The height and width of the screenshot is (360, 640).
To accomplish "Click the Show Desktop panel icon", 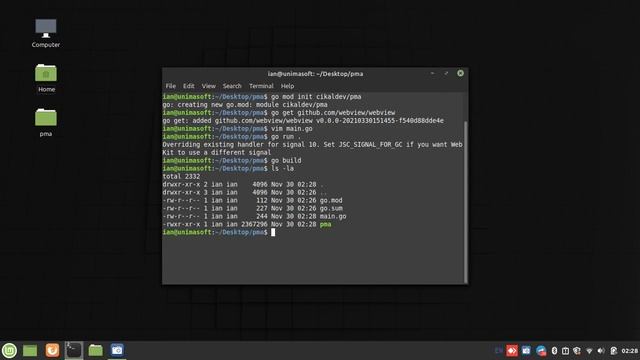I will (30, 350).
